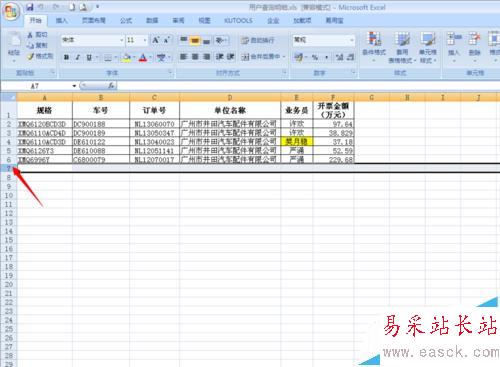Click Increase Indent icon

(231, 57)
